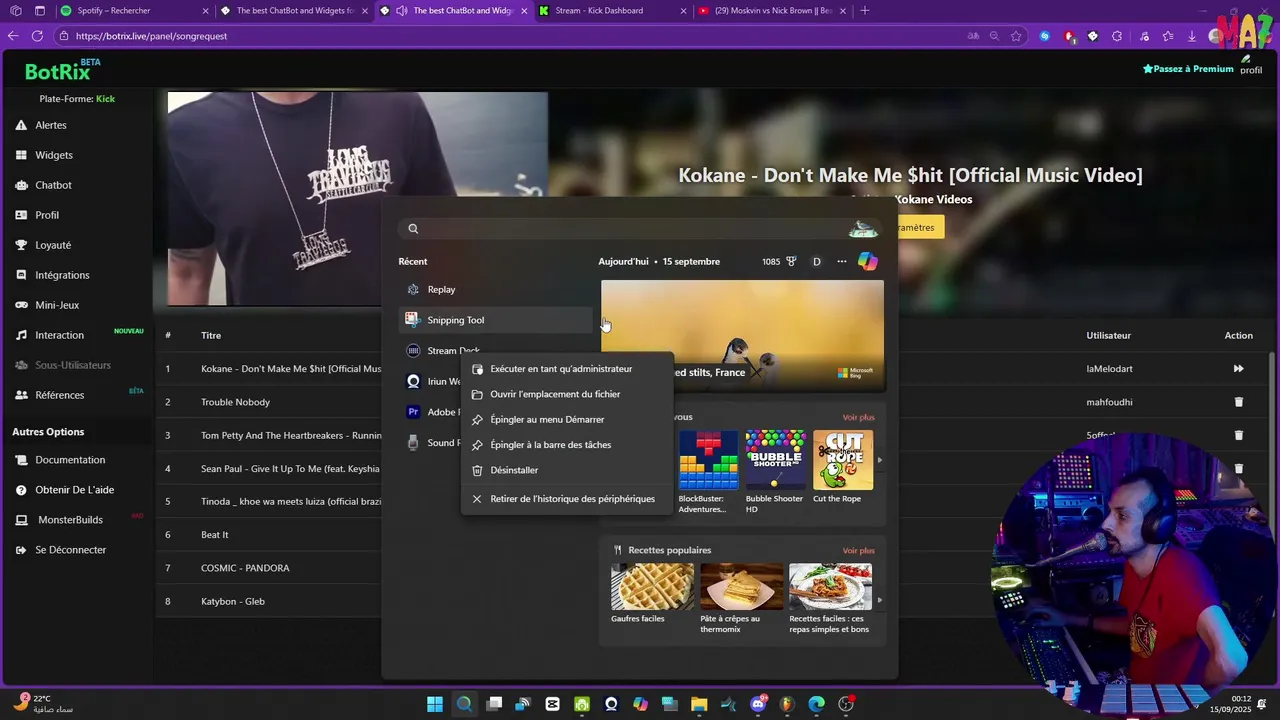This screenshot has width=1280, height=720.
Task: Open Gaufres faciles recipe card
Action: [652, 593]
